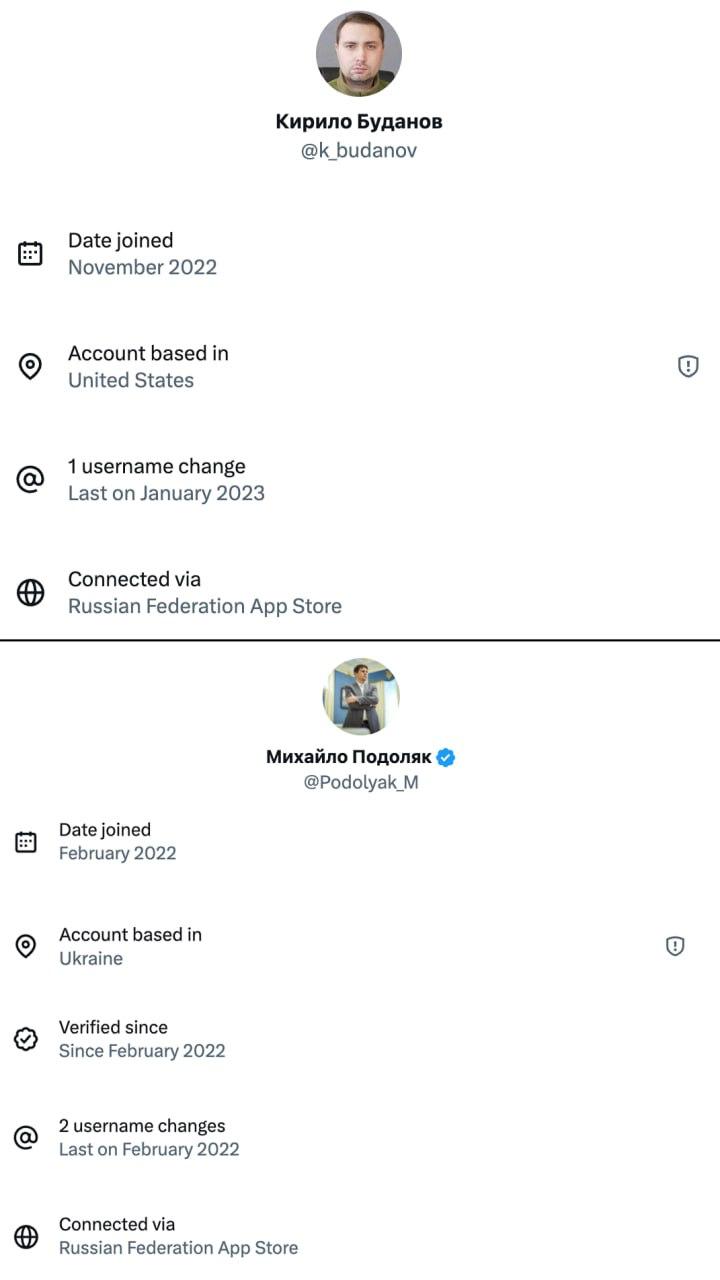Click the calendar icon beside February 2022 join date
This screenshot has height=1280, width=720.
pyautogui.click(x=26, y=842)
